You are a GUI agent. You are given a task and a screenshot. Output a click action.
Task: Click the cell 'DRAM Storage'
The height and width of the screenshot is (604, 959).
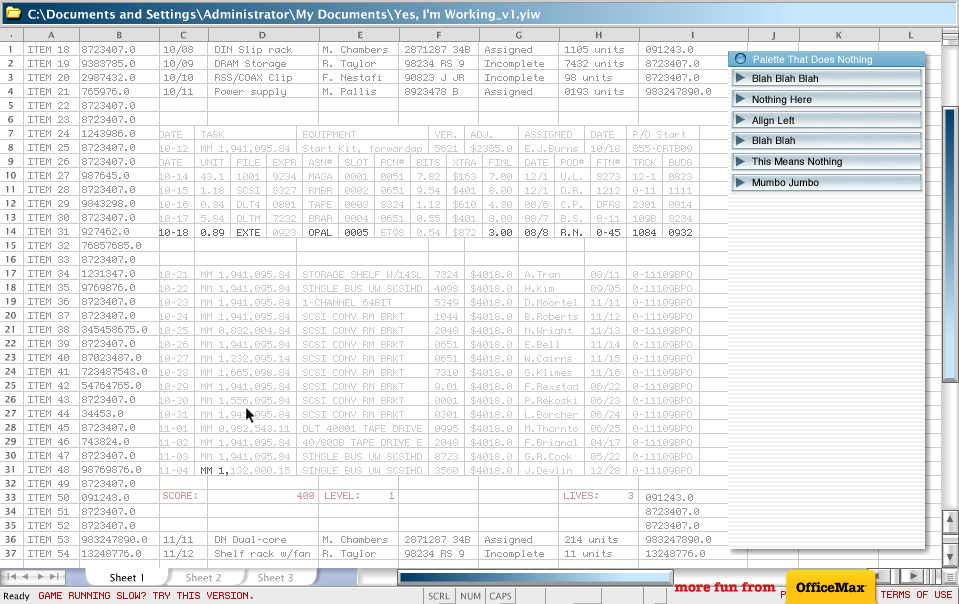(263, 64)
